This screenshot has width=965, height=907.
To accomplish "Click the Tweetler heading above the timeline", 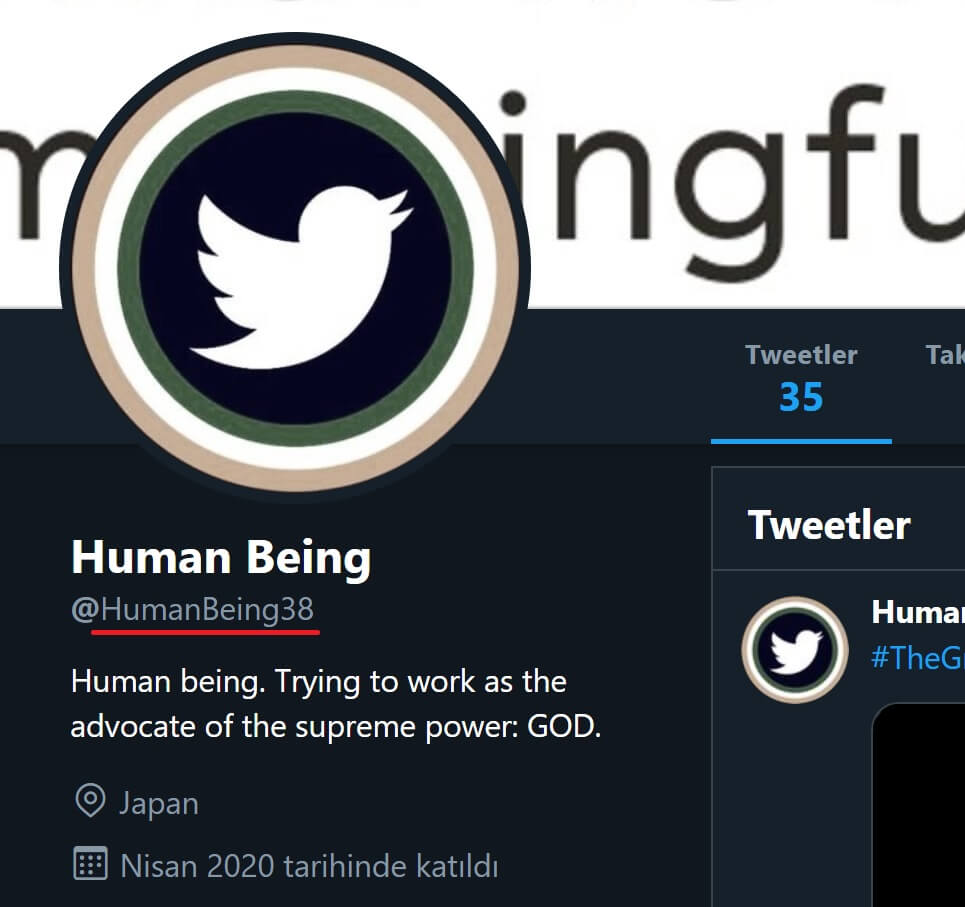I will pyautogui.click(x=829, y=525).
